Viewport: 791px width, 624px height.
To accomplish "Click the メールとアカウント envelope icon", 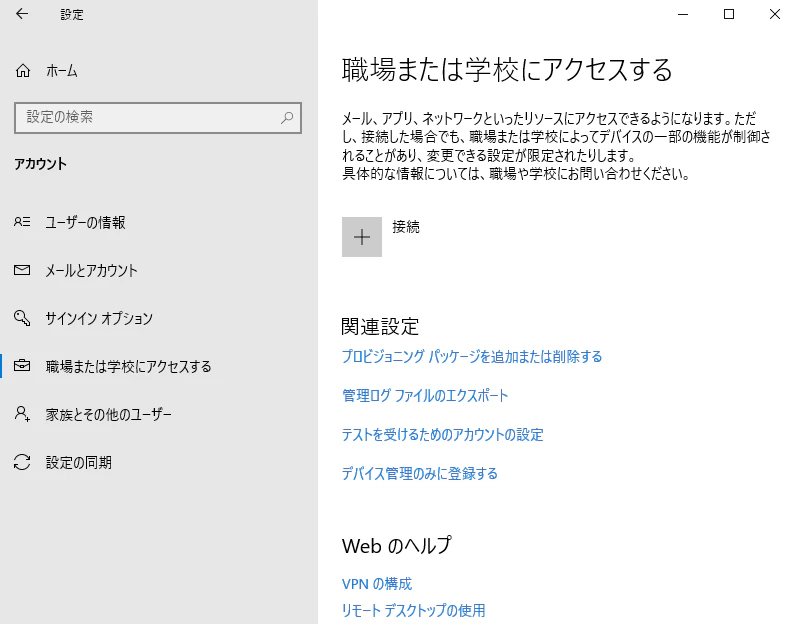I will coord(22,270).
